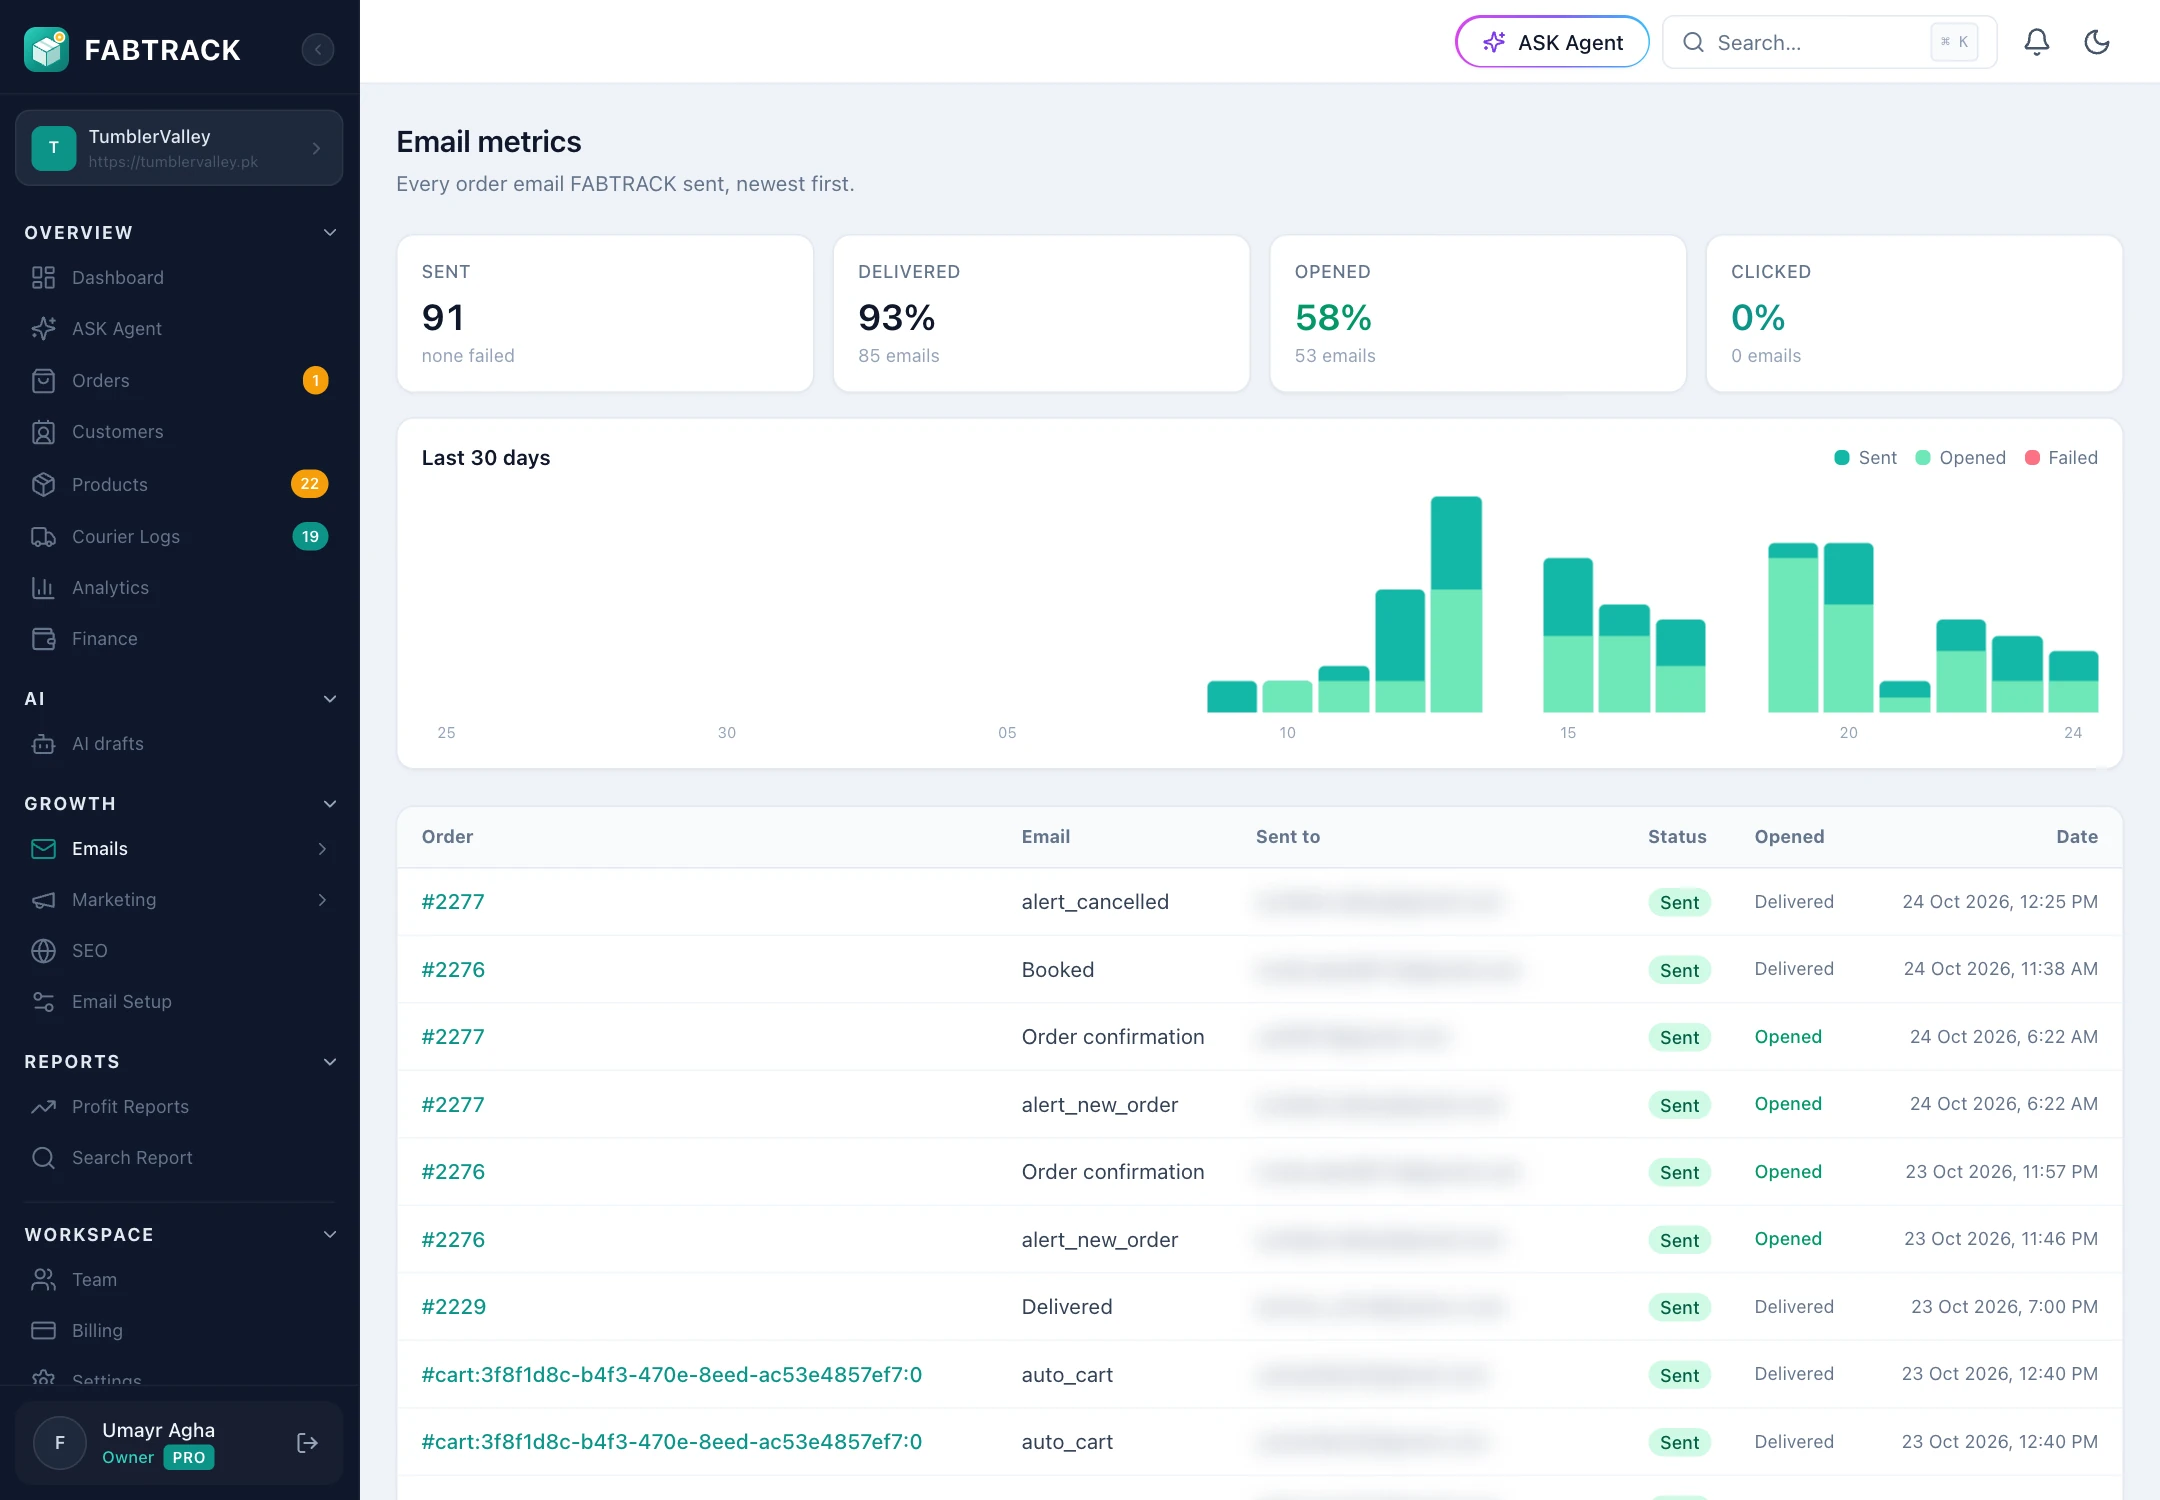The image size is (2160, 1500).
Task: Open the Profit Reports trend icon
Action: click(43, 1106)
